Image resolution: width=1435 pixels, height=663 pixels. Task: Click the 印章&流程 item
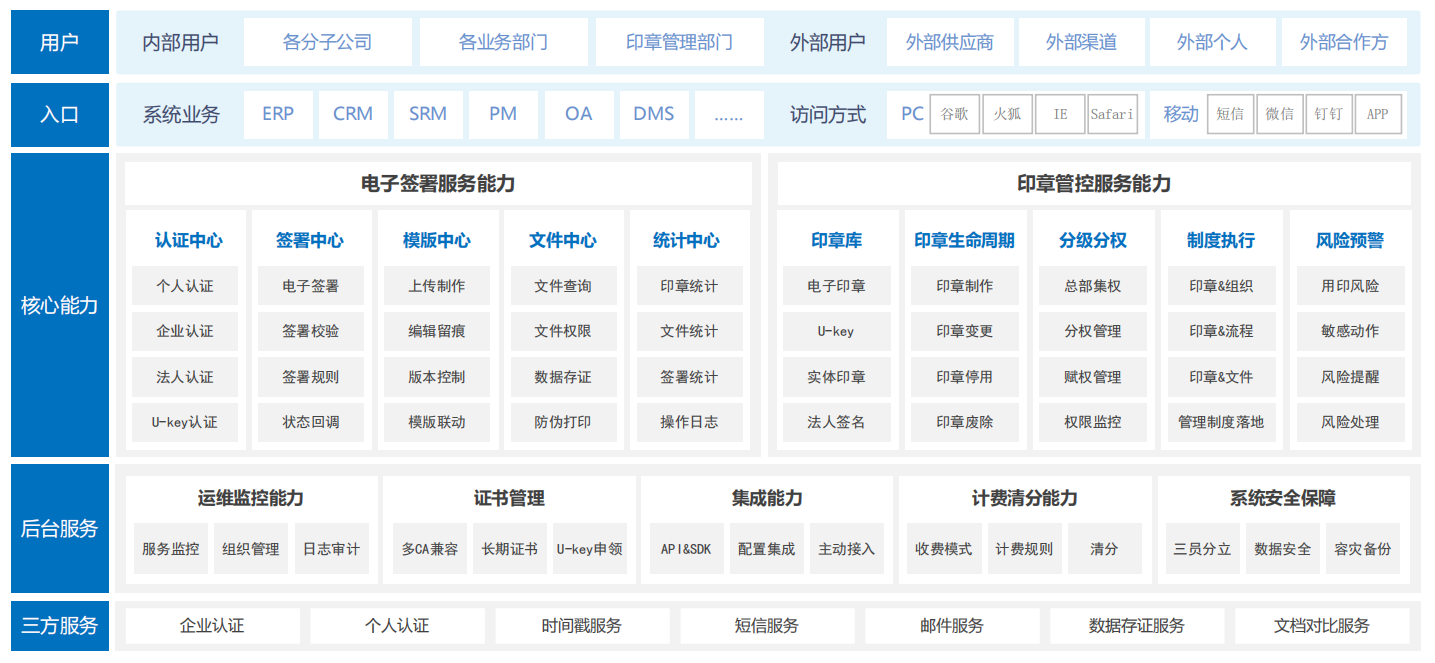[x=1221, y=331]
